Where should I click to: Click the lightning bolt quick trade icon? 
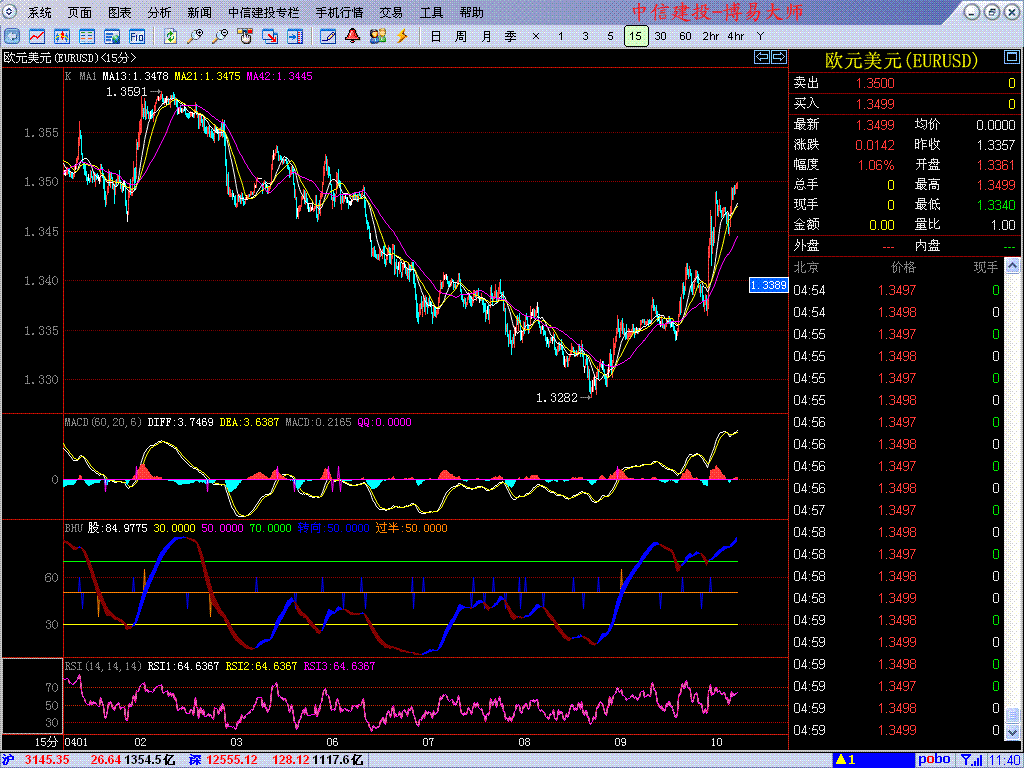[x=402, y=36]
